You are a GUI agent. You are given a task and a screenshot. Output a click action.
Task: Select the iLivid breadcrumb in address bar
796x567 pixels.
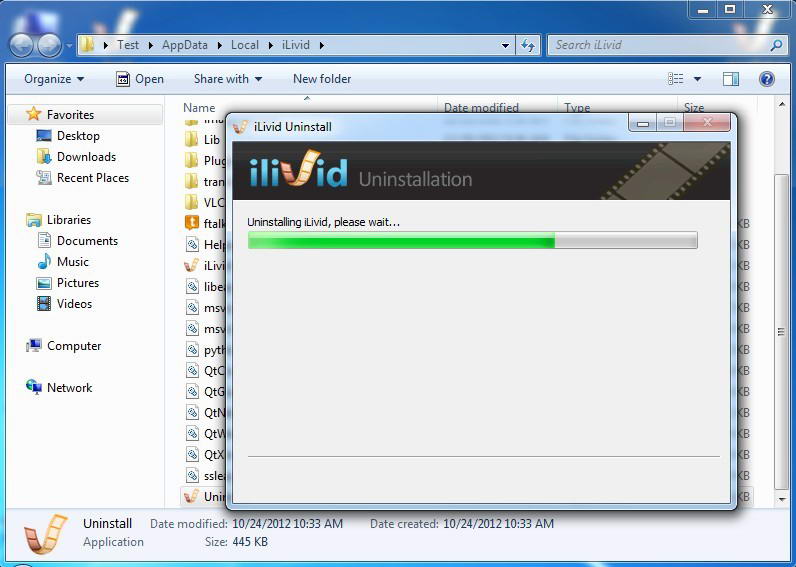coord(295,45)
